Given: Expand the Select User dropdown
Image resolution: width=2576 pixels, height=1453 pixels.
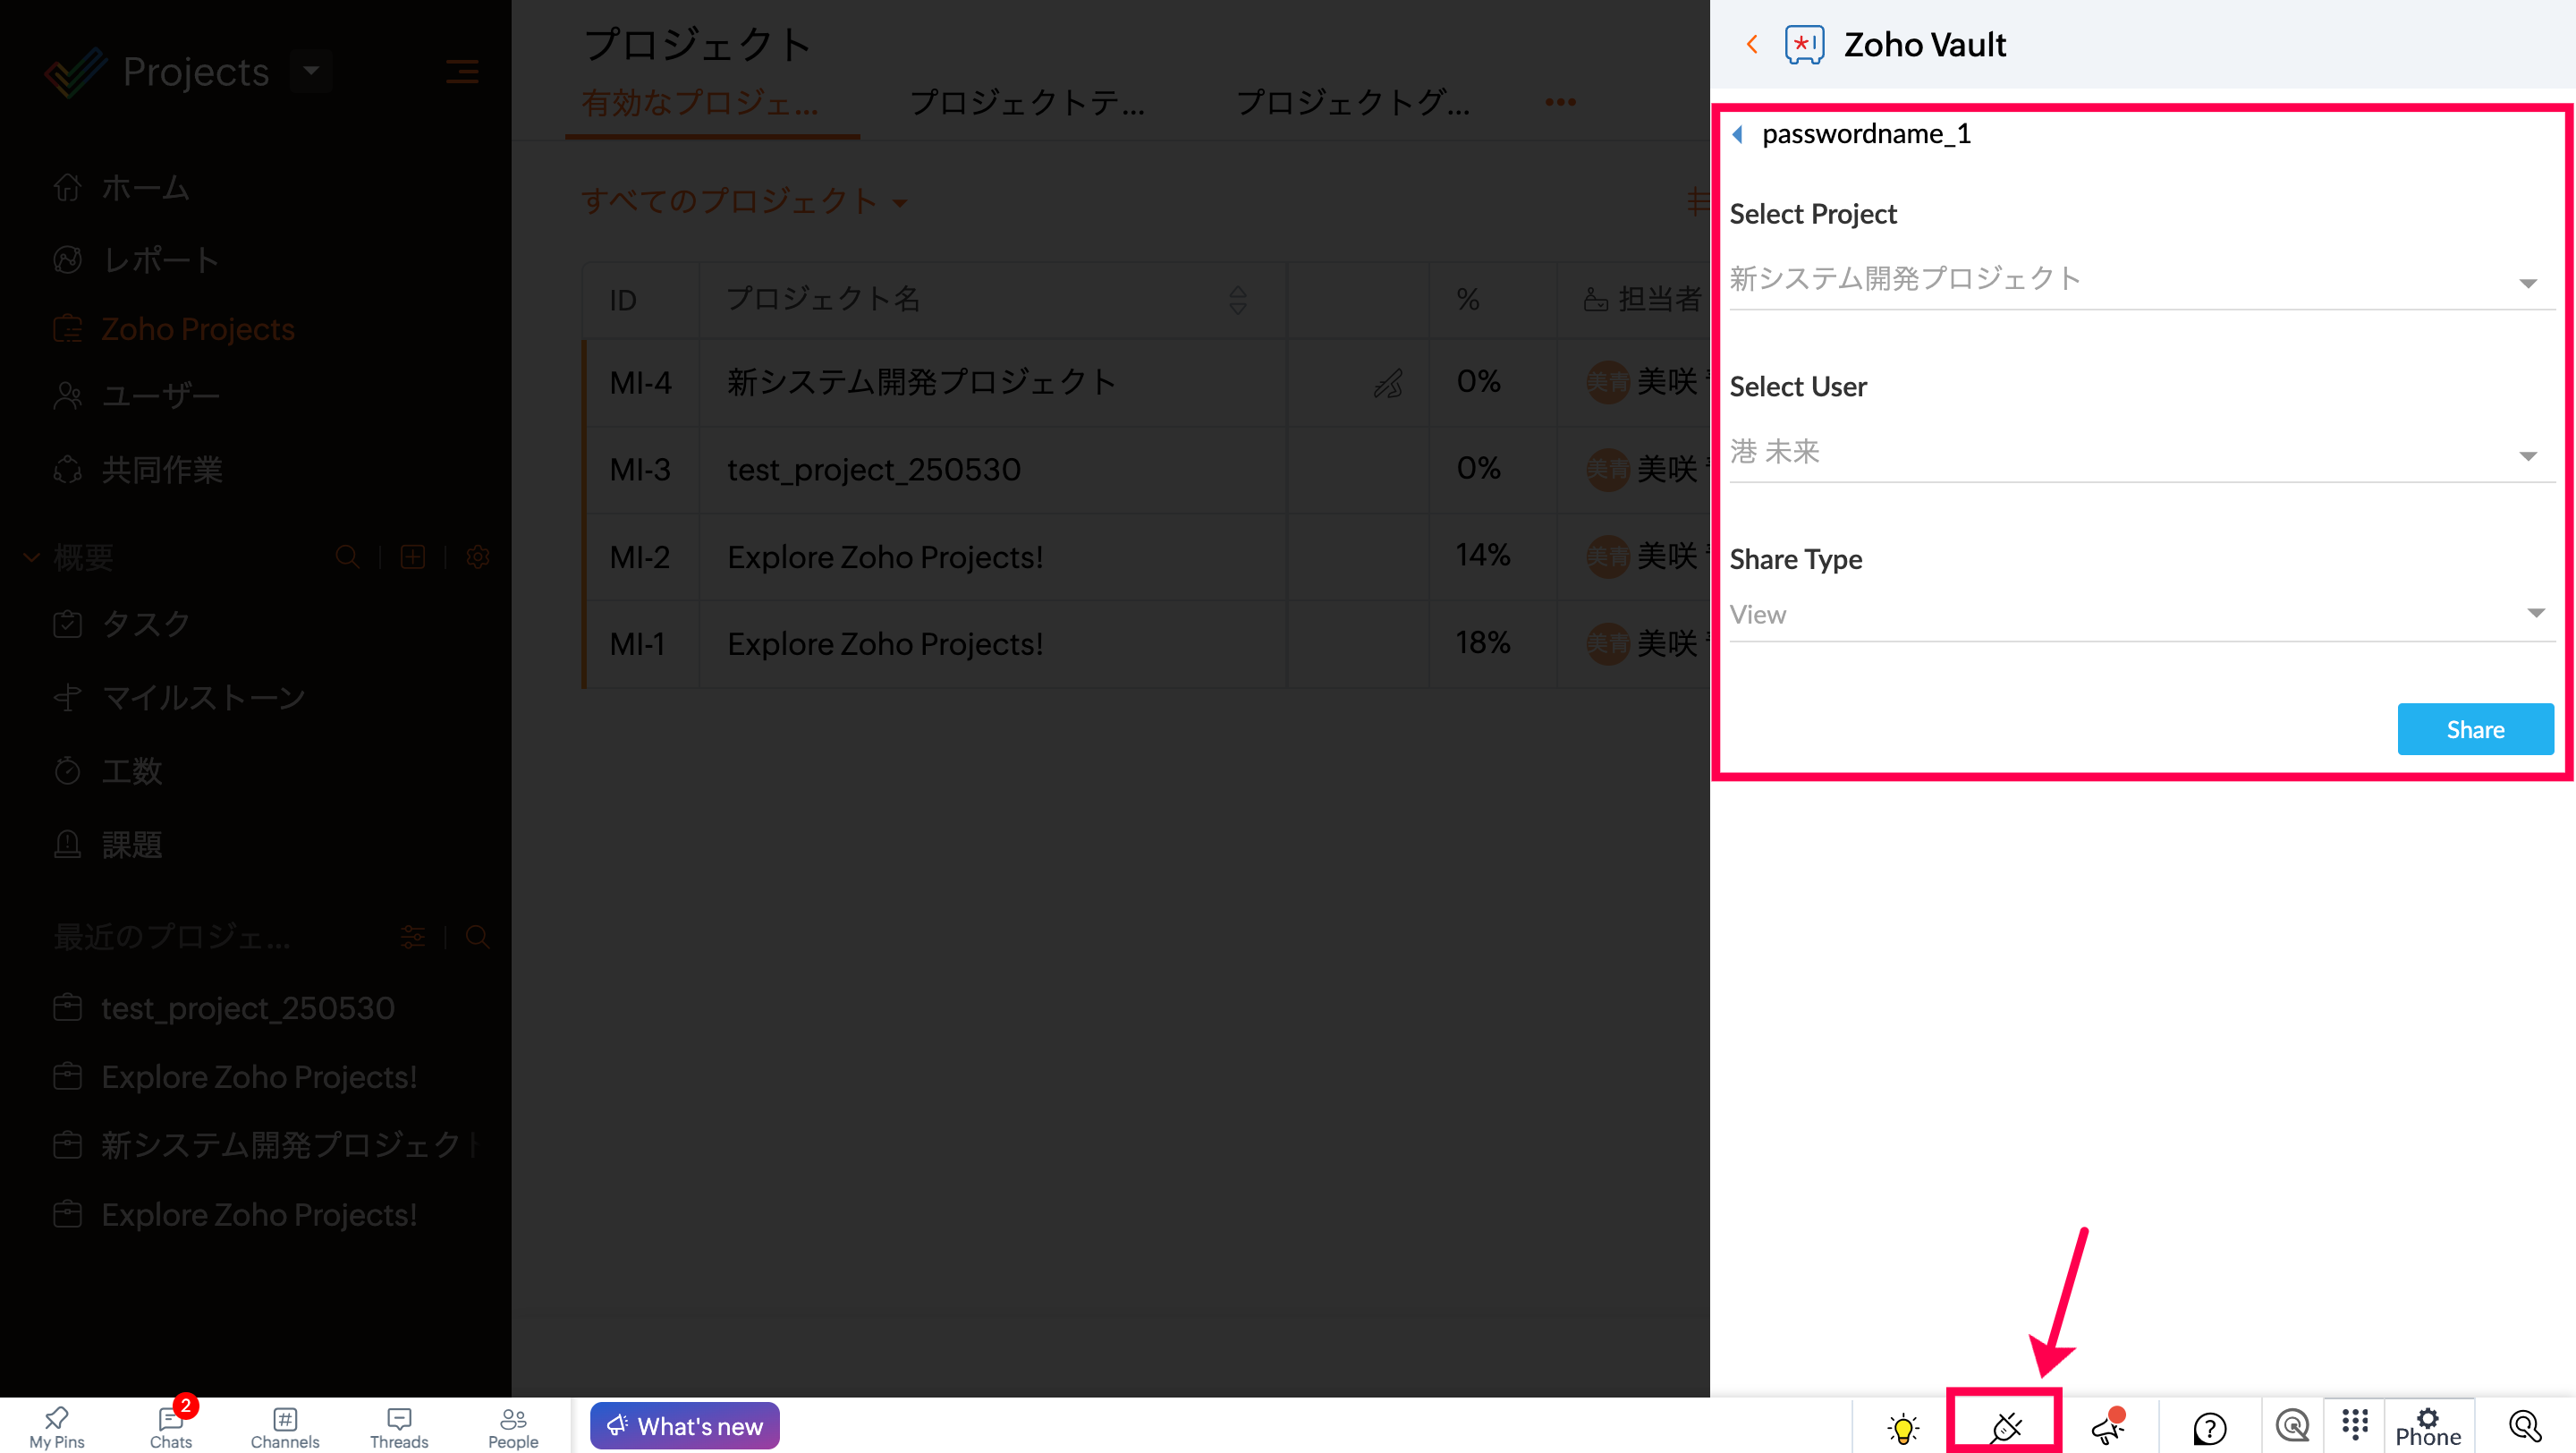Looking at the screenshot, I should point(2142,452).
